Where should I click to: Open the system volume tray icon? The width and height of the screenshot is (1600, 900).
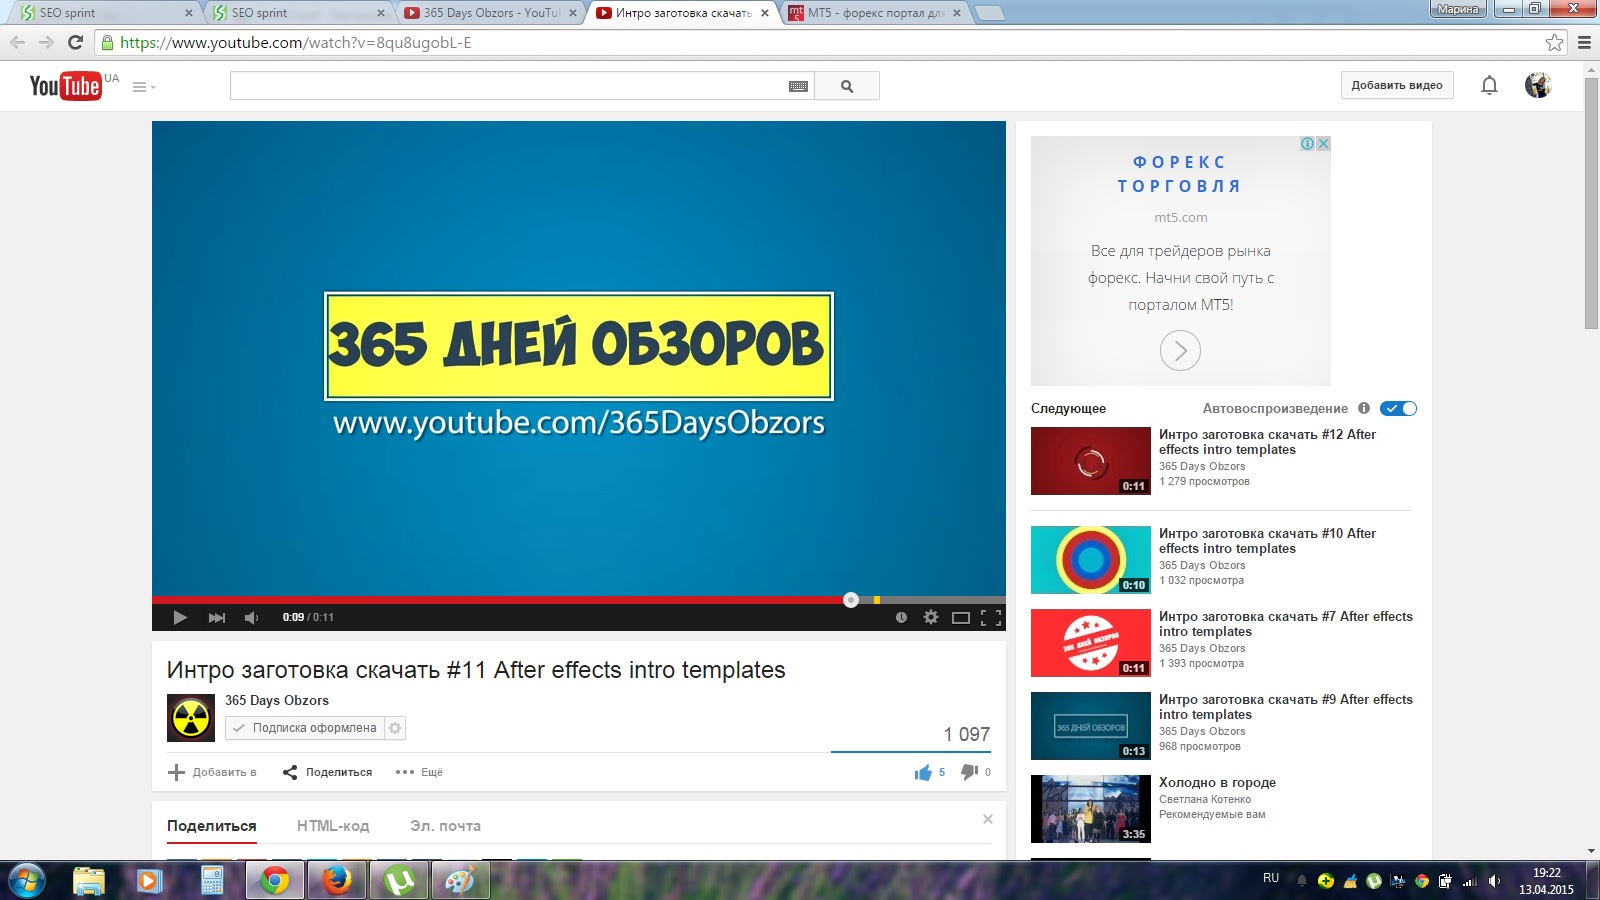pyautogui.click(x=1494, y=881)
